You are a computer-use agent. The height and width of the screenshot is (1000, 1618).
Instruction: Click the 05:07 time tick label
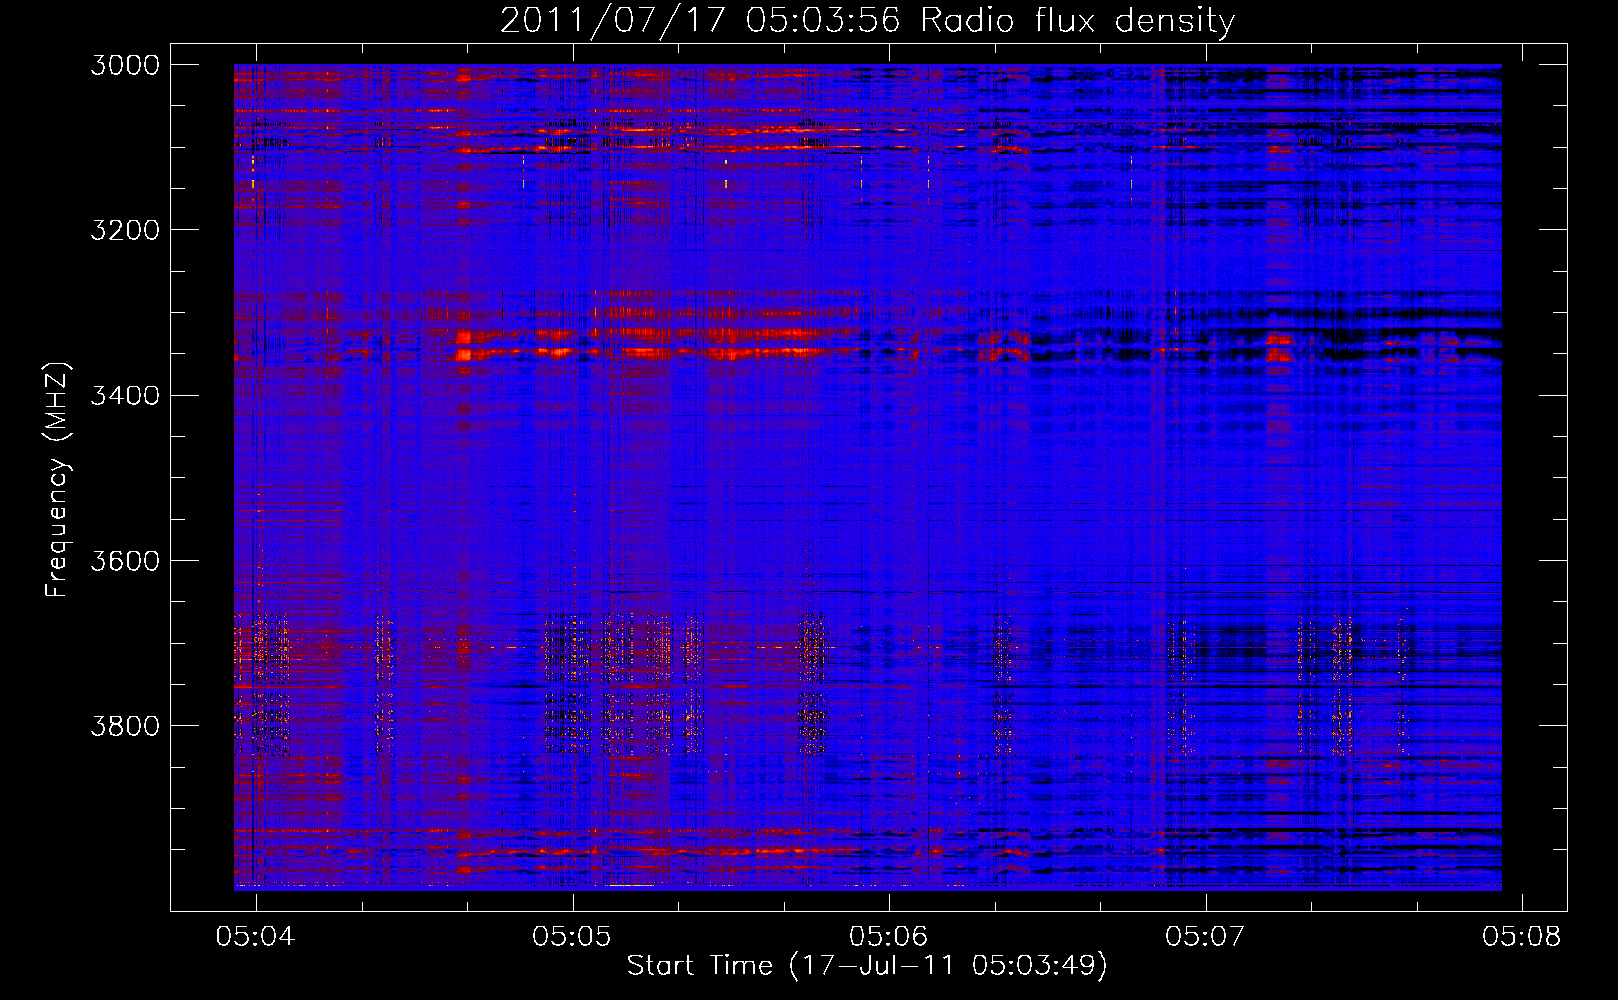click(1205, 937)
